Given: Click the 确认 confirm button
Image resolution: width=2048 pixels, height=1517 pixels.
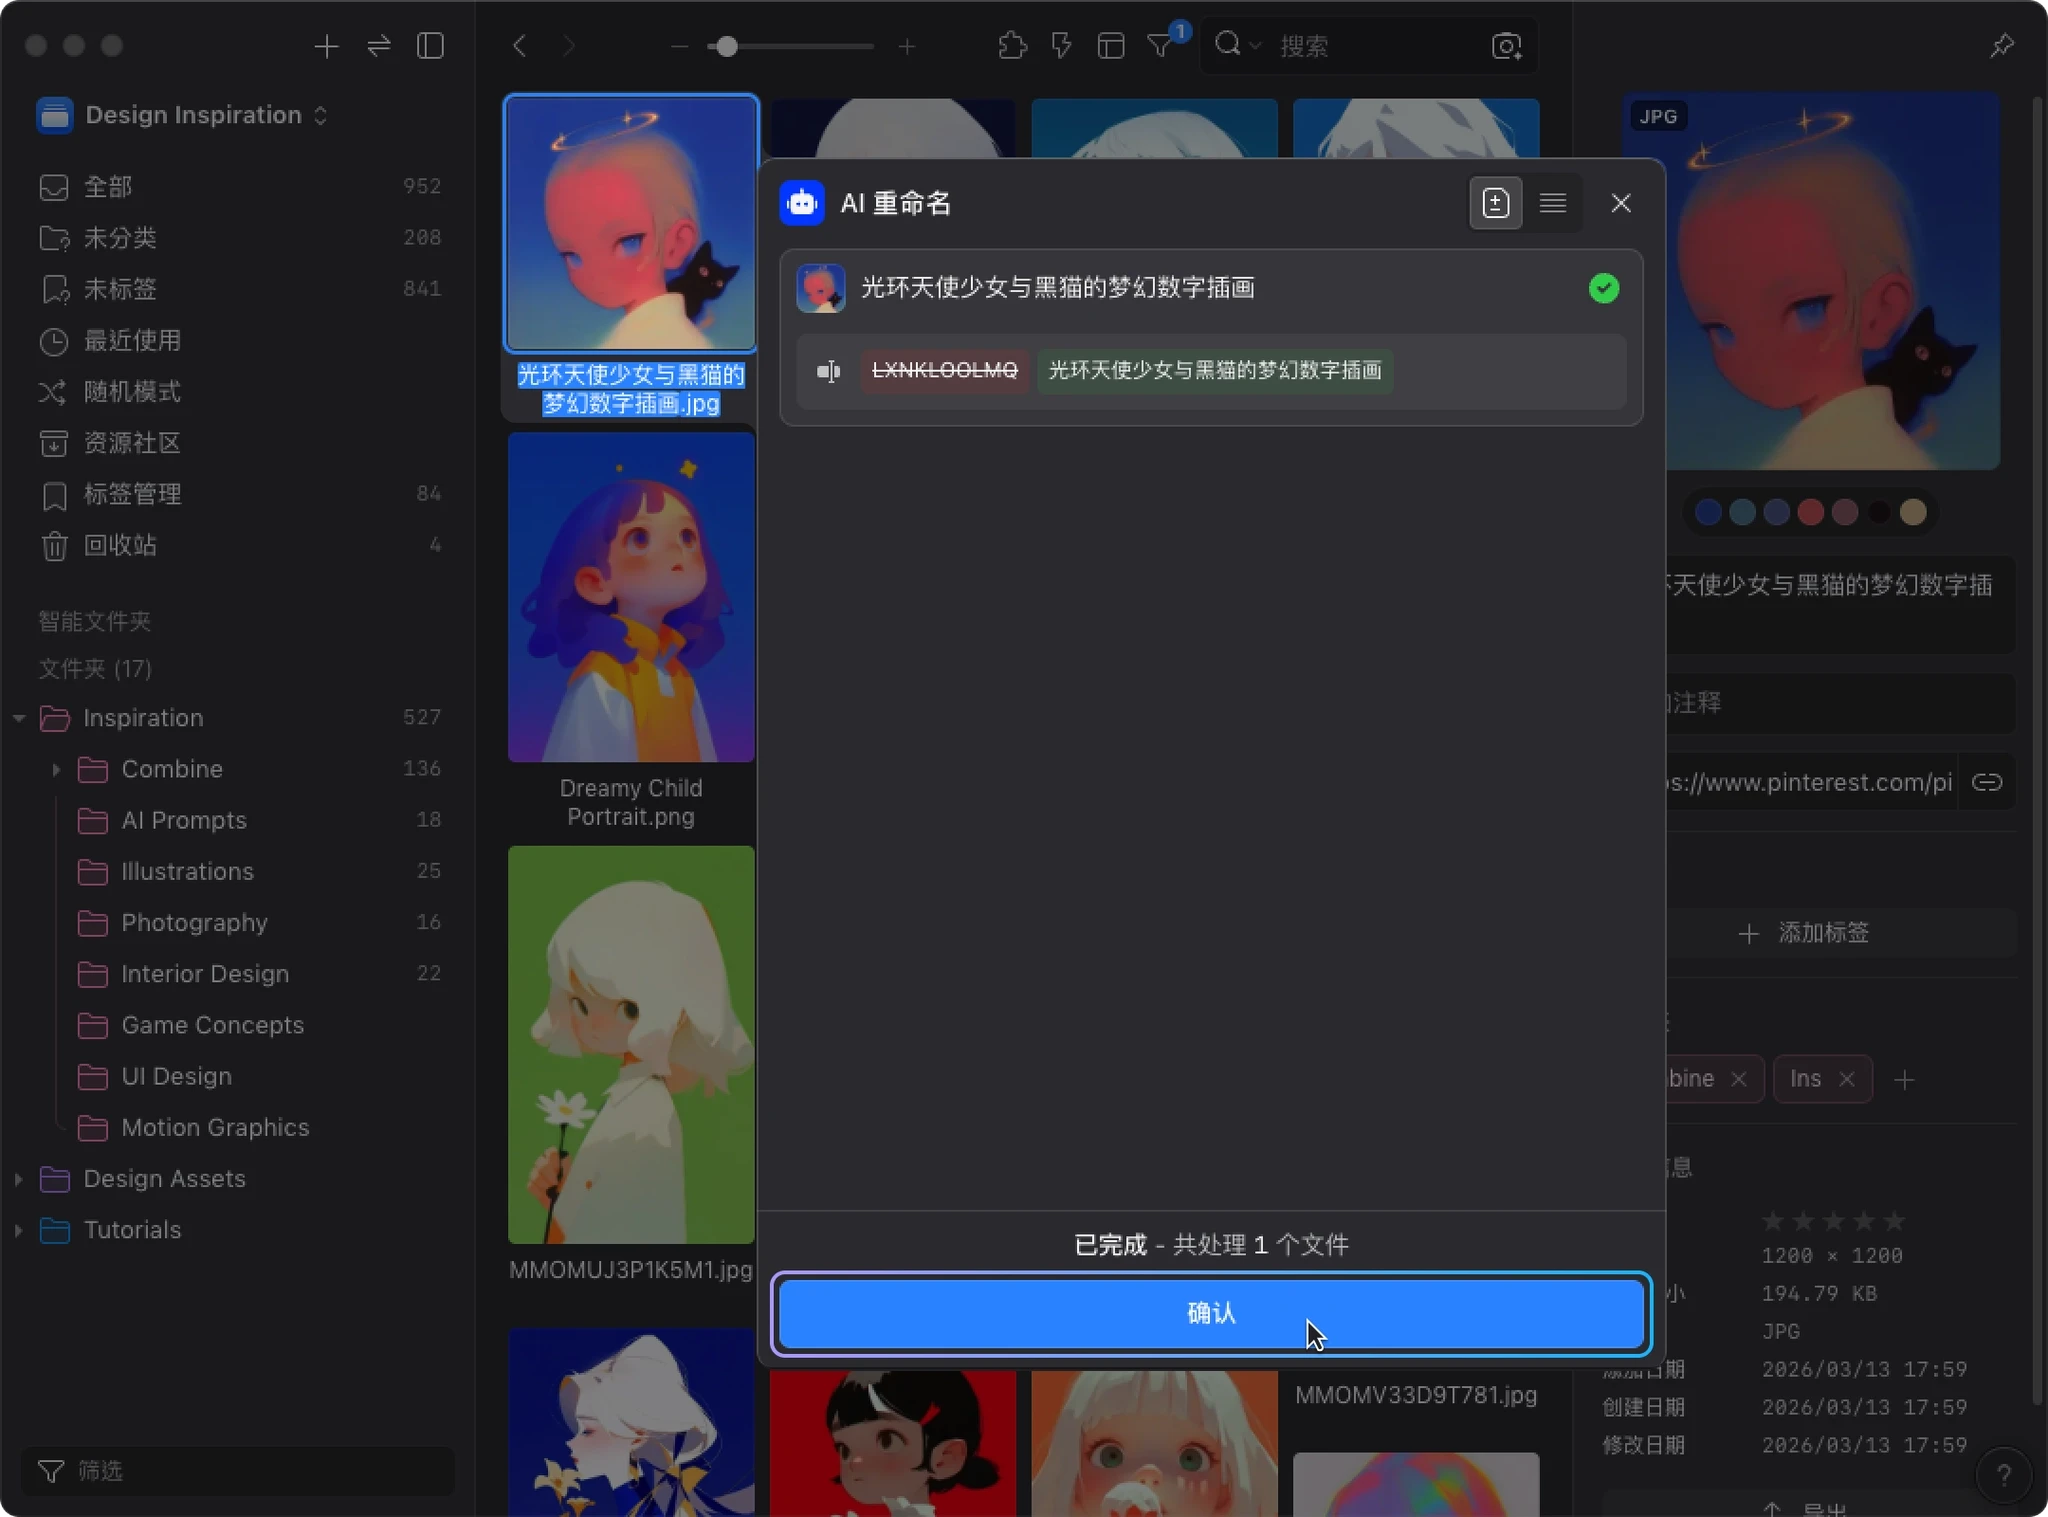Looking at the screenshot, I should [1210, 1313].
